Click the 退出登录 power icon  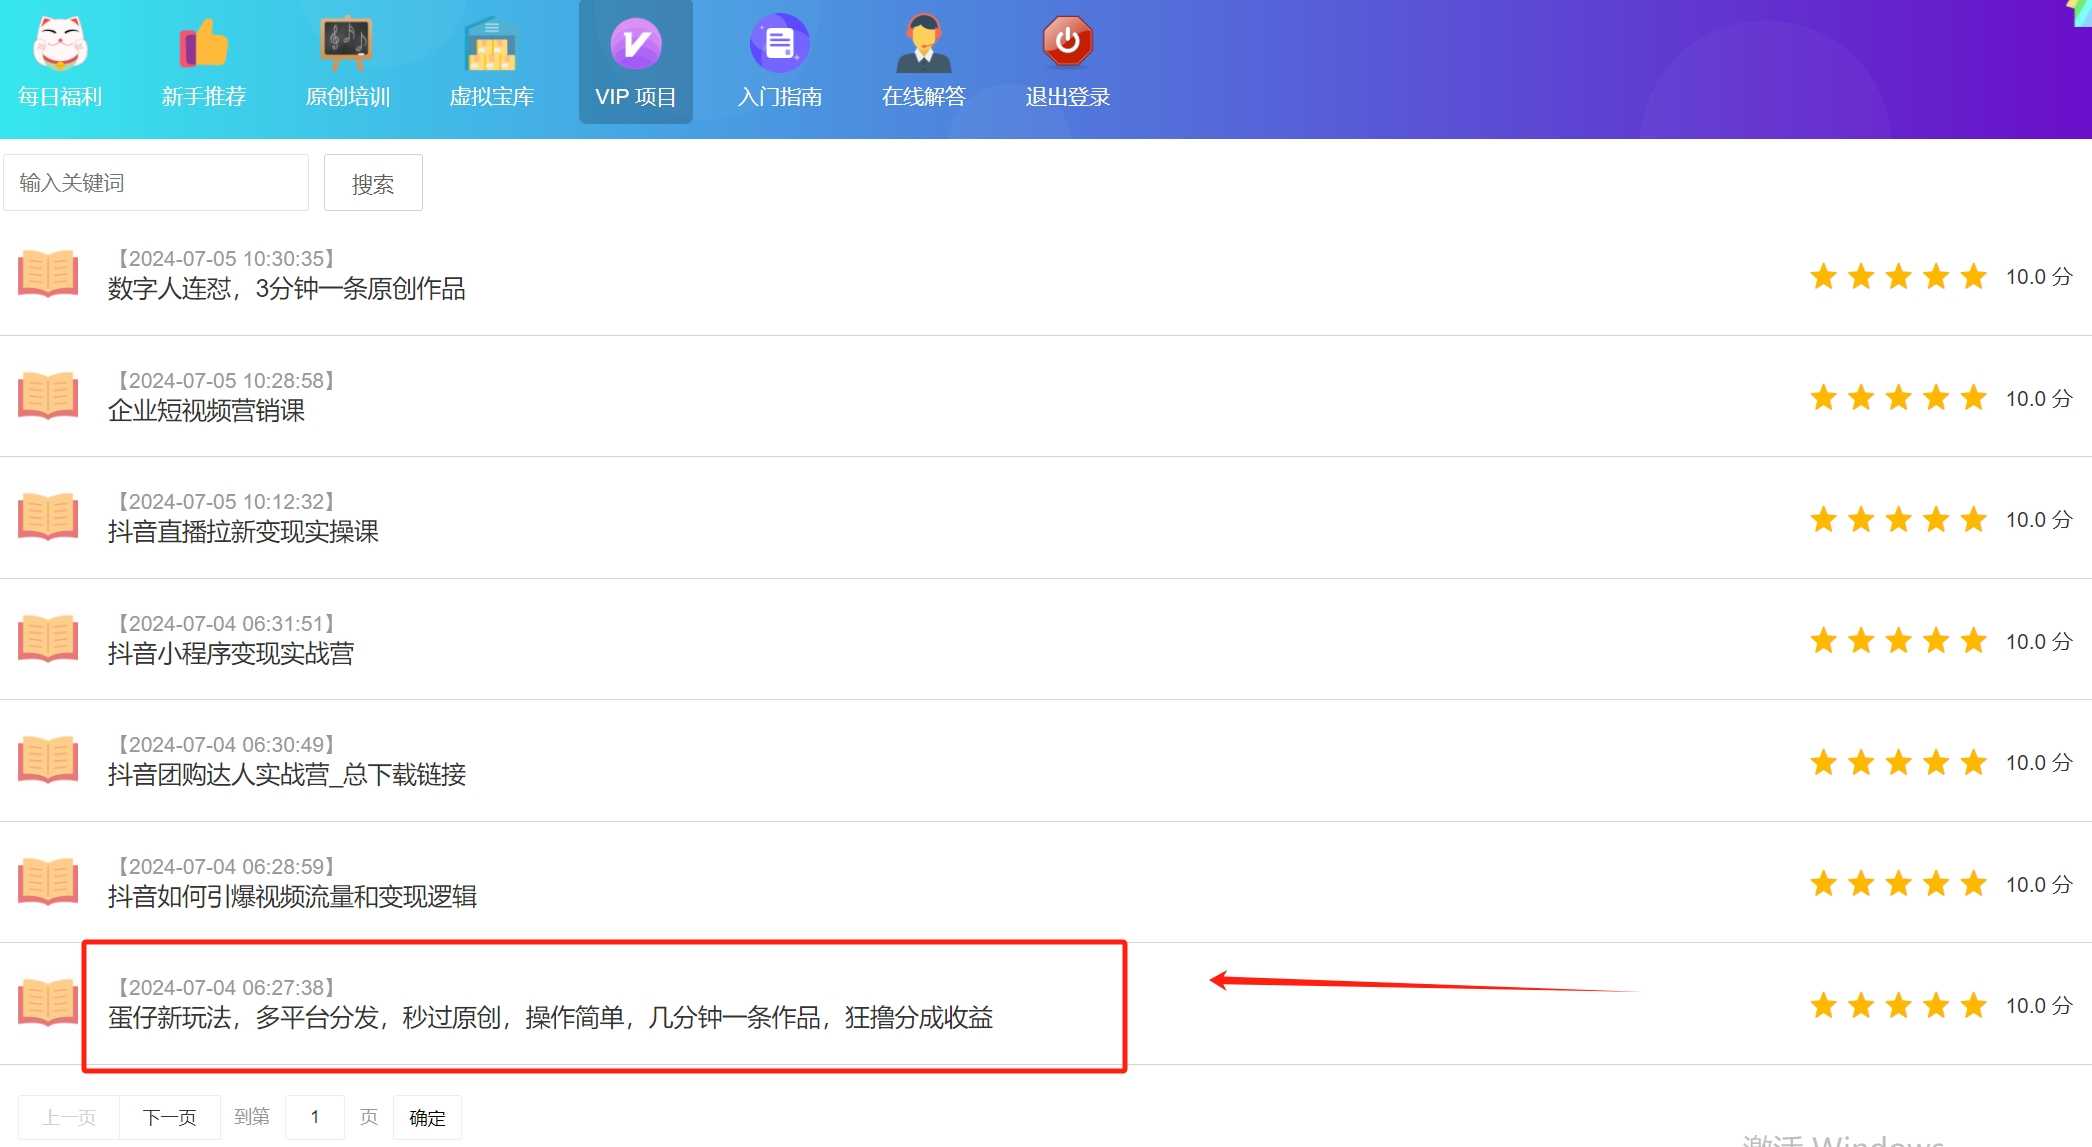[x=1067, y=41]
